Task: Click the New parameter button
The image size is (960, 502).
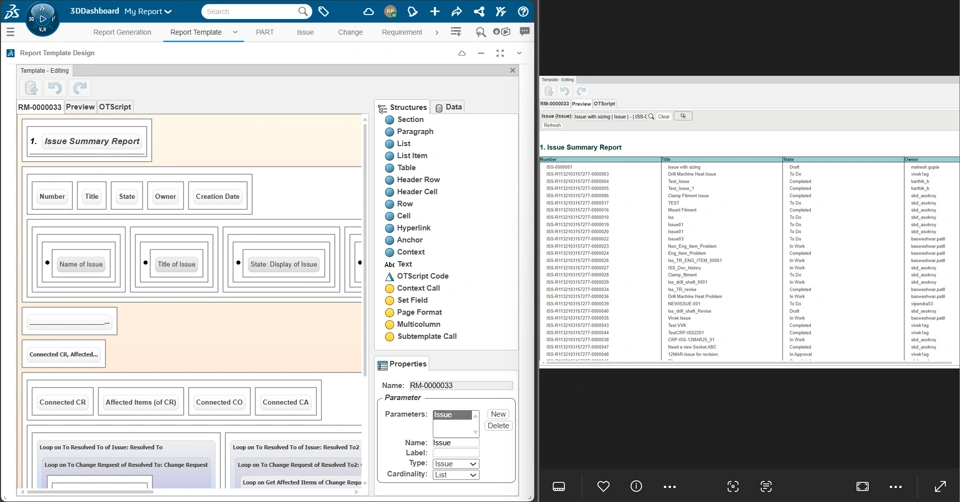Action: (x=498, y=414)
